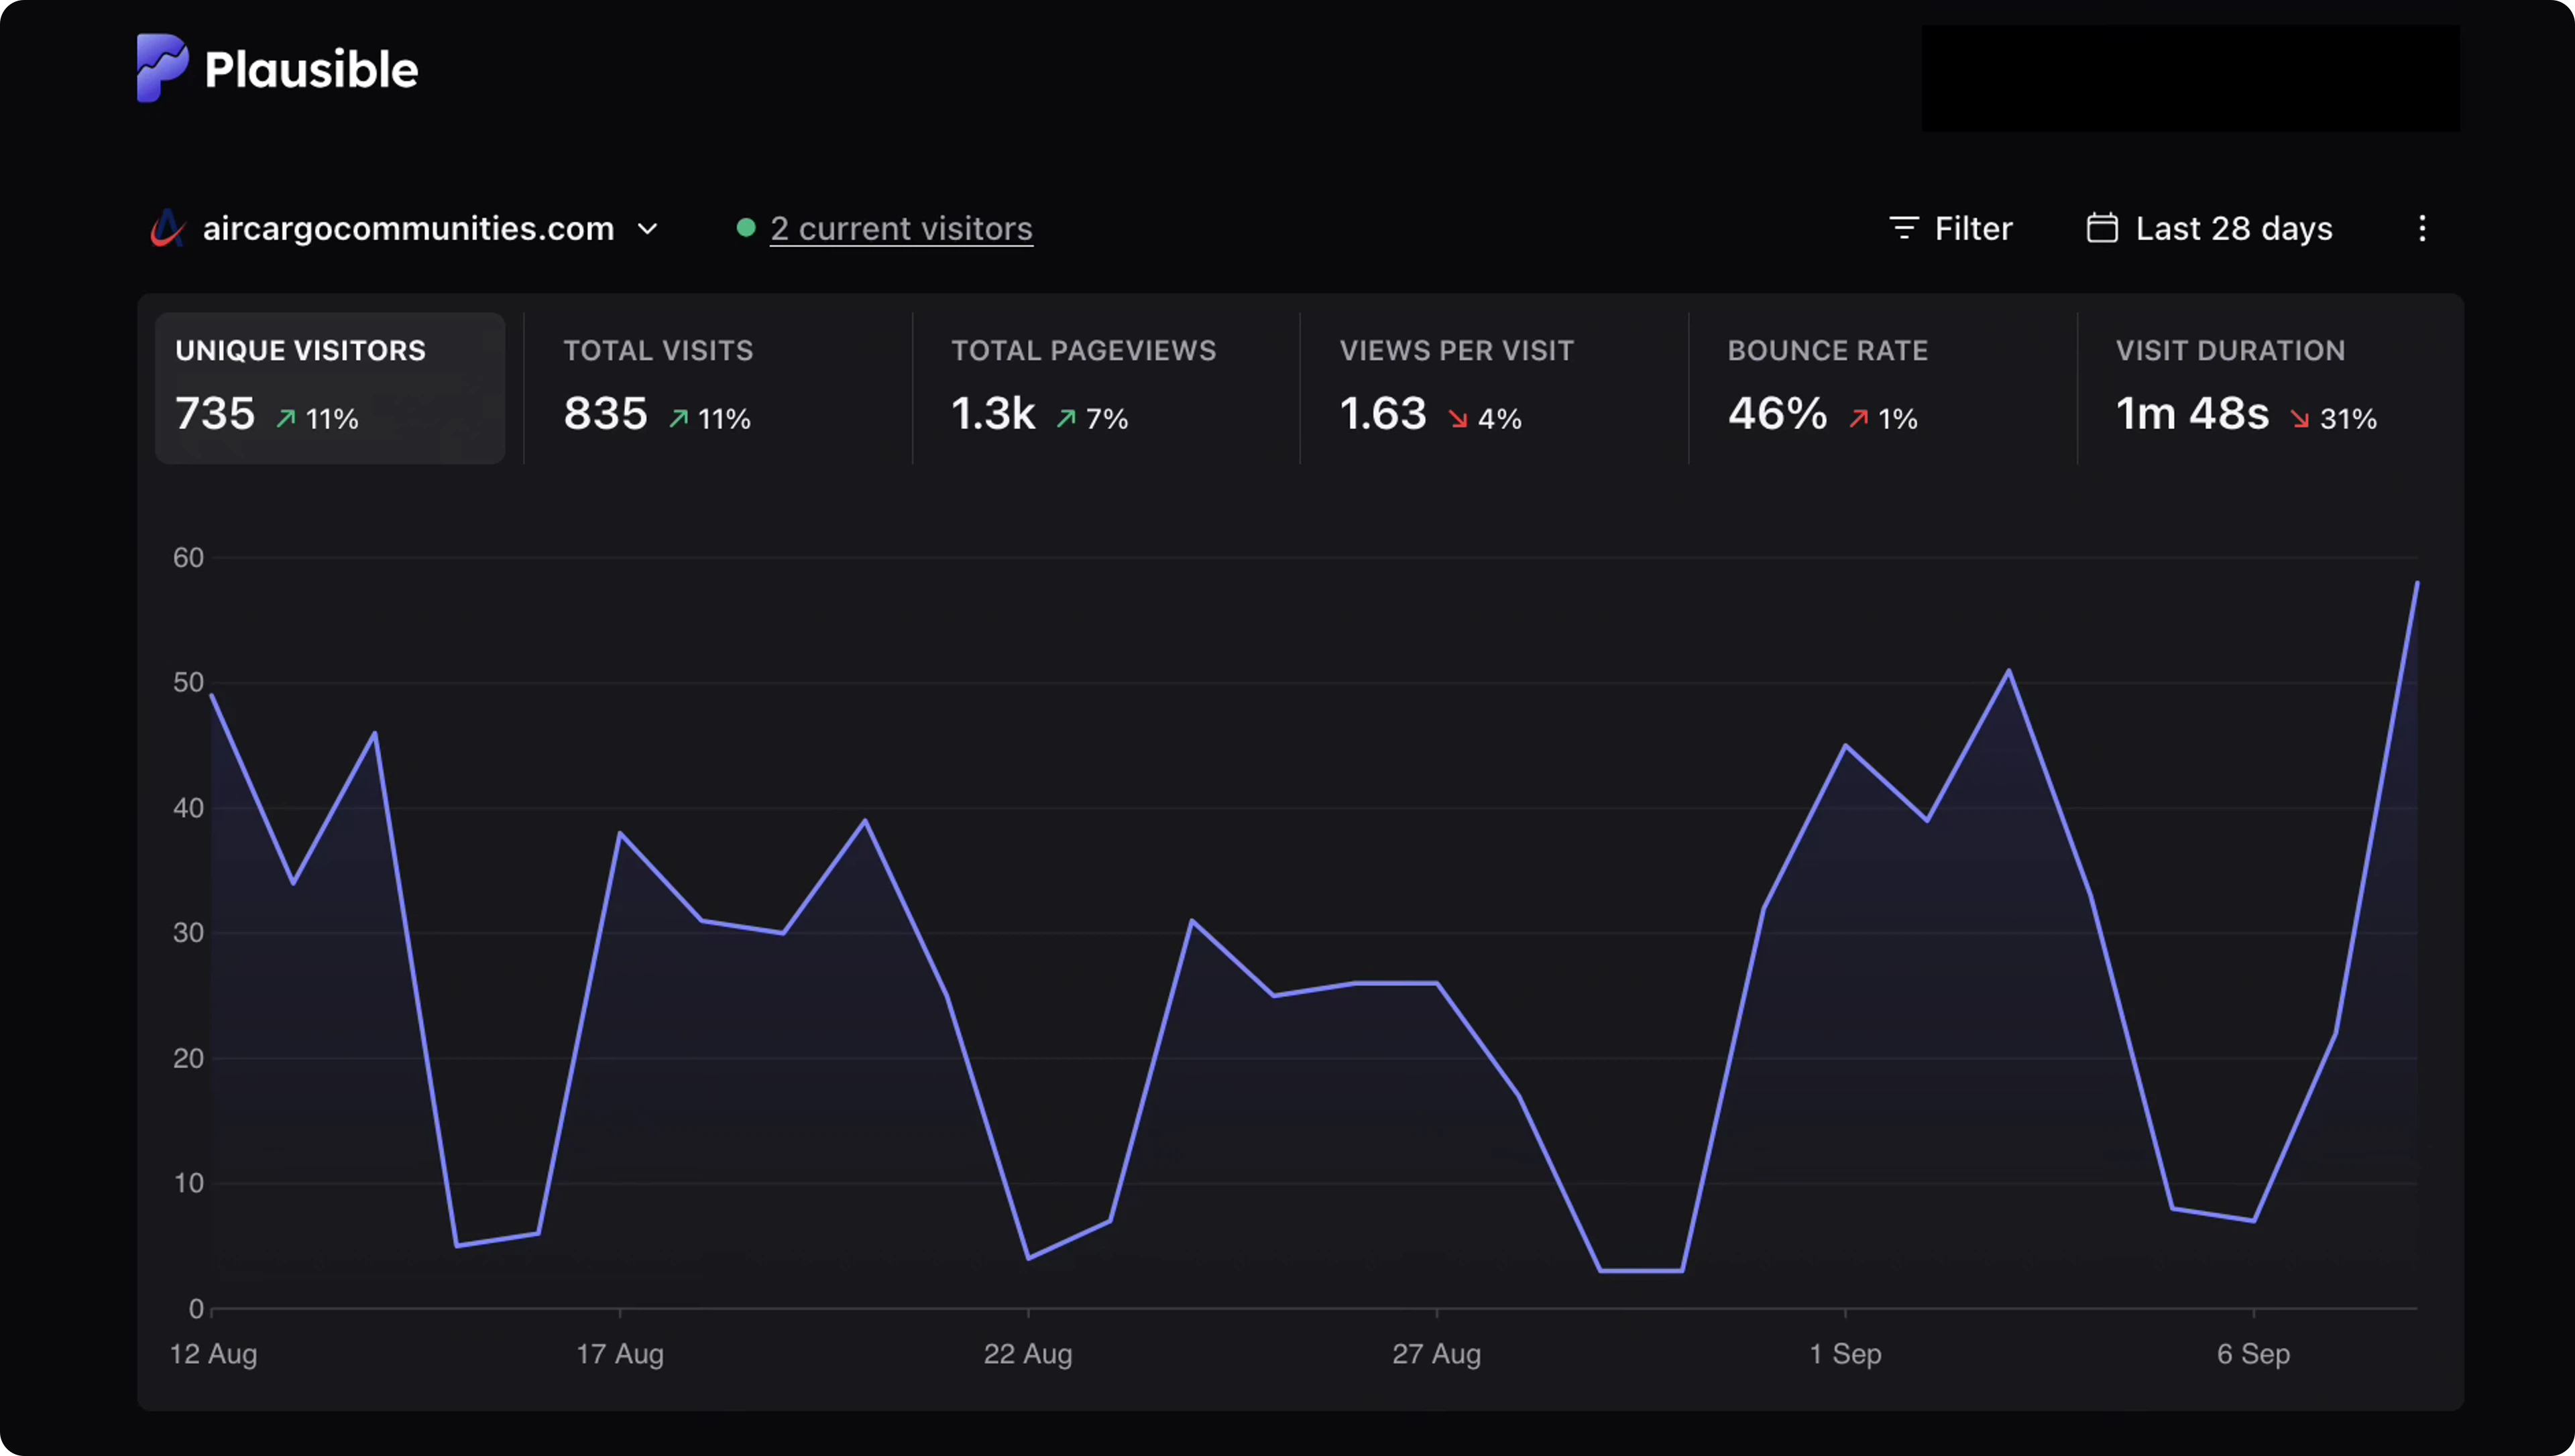Click the 46% bounce rate value
This screenshot has height=1456, width=2575.
pyautogui.click(x=1778, y=413)
